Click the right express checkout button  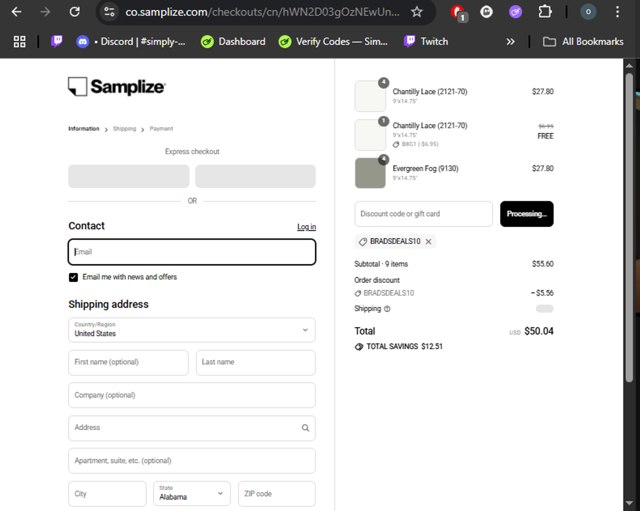coord(255,176)
